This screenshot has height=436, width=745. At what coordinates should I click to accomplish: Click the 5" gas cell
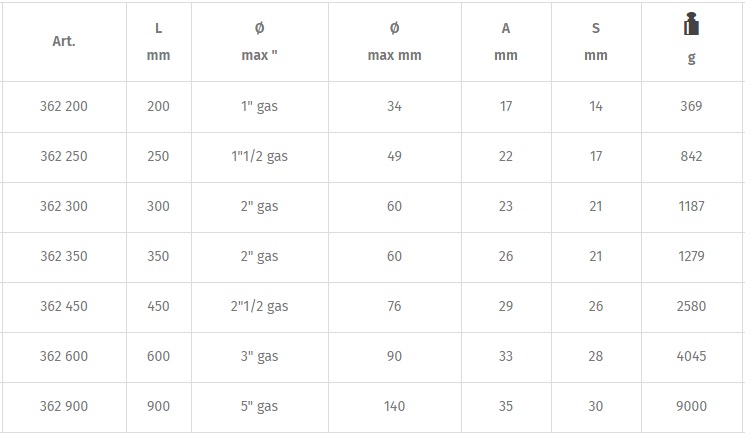pos(259,406)
